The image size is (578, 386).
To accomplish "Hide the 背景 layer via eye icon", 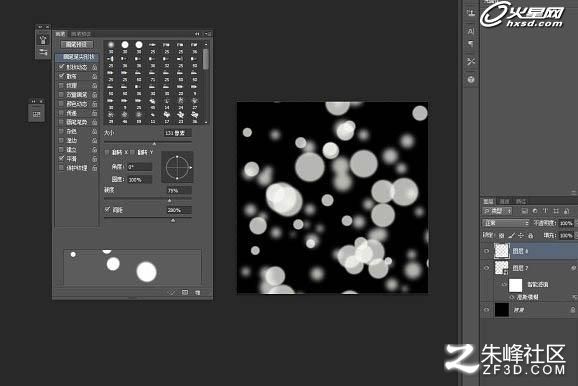I will point(487,310).
